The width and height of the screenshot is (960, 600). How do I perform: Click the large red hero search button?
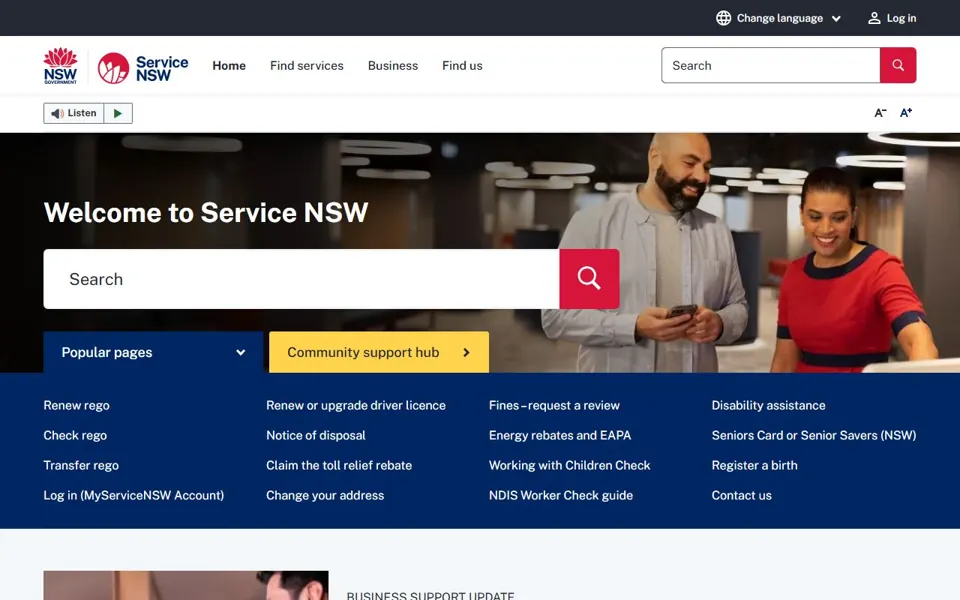pyautogui.click(x=589, y=279)
